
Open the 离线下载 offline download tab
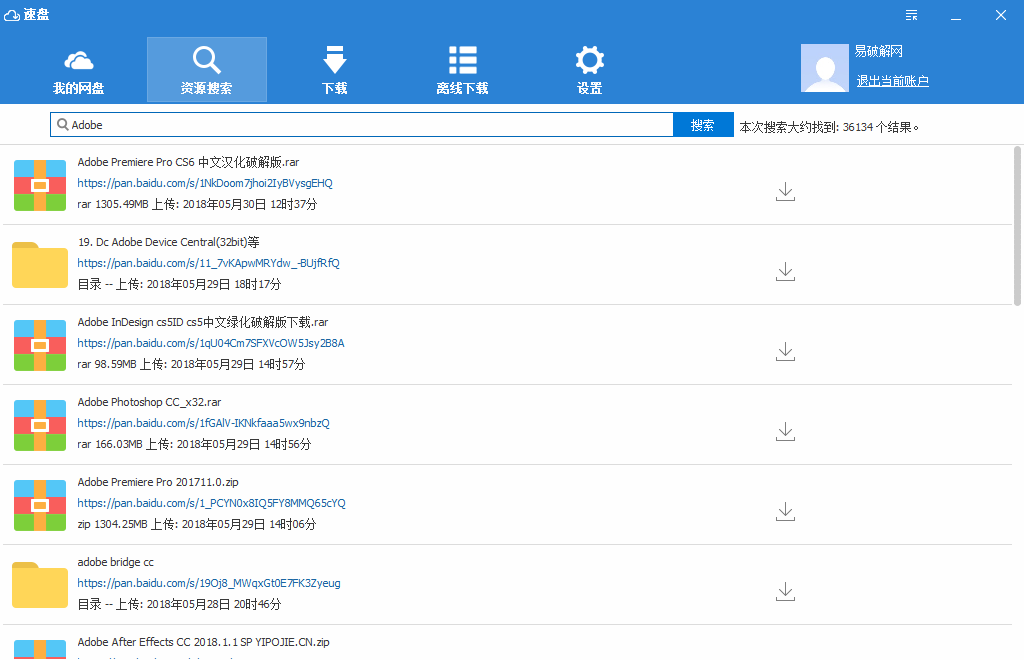coord(462,71)
